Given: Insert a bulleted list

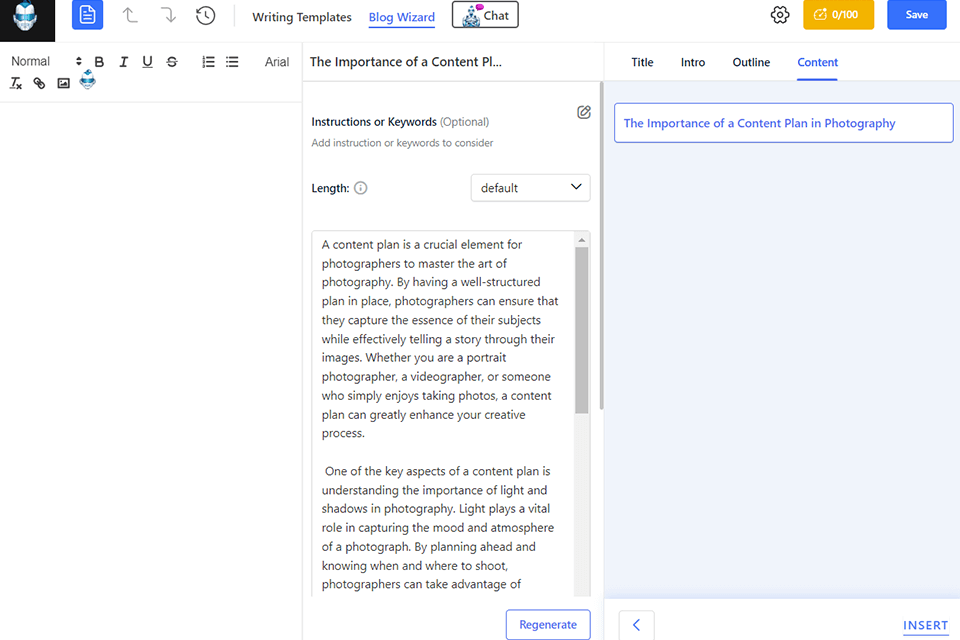Looking at the screenshot, I should (232, 62).
